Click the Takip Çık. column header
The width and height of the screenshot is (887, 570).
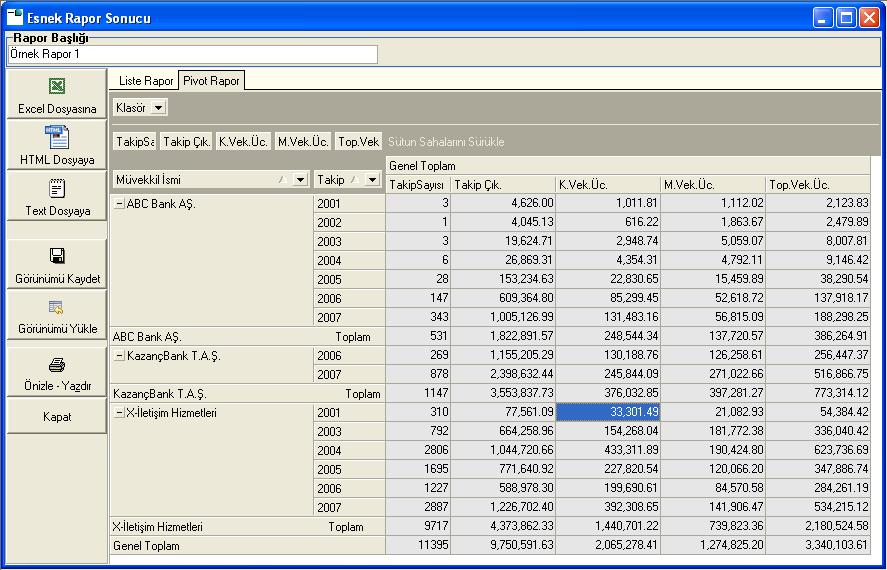tap(503, 184)
